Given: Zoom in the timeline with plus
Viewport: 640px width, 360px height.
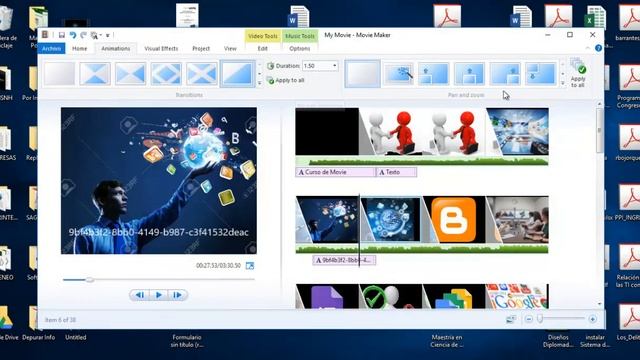Looking at the screenshot, I should 593,319.
